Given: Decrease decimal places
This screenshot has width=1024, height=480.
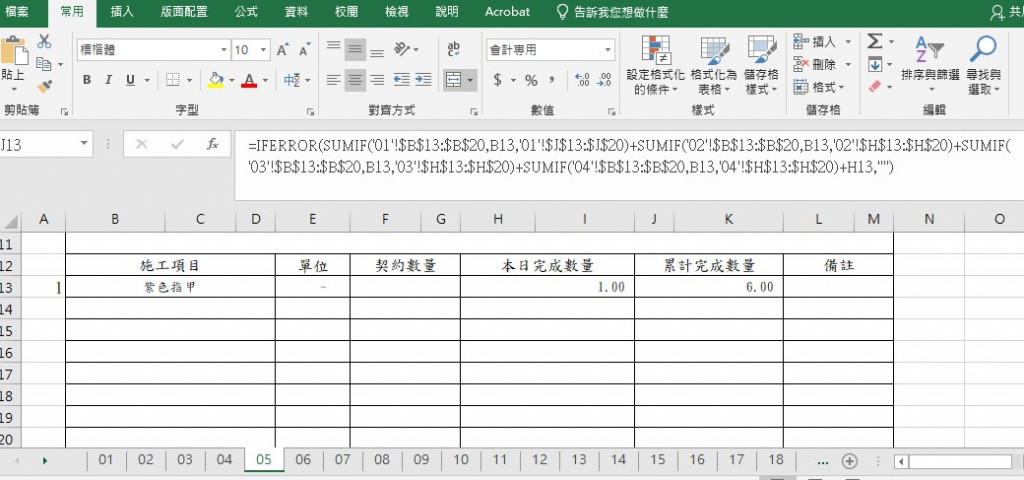Looking at the screenshot, I should point(604,80).
